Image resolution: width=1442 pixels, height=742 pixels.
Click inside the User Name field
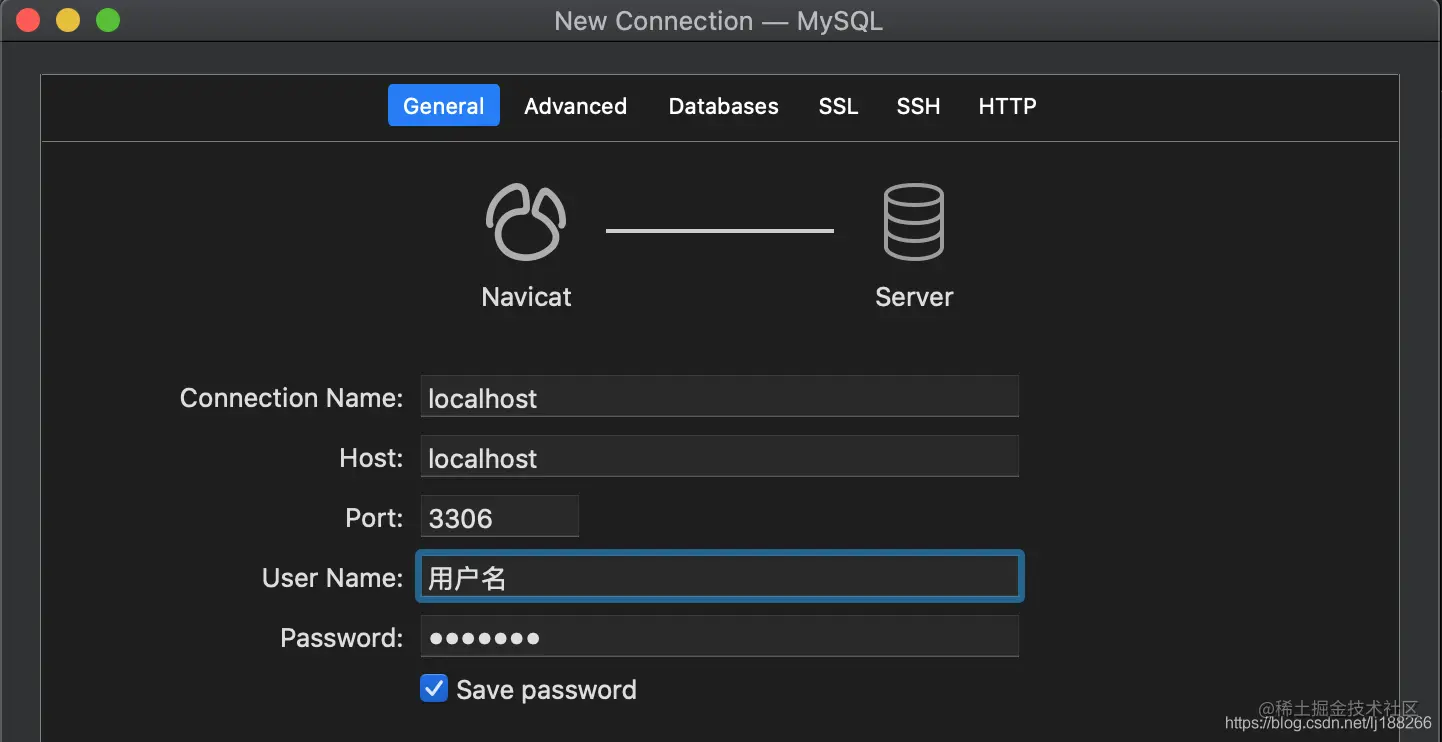(719, 577)
